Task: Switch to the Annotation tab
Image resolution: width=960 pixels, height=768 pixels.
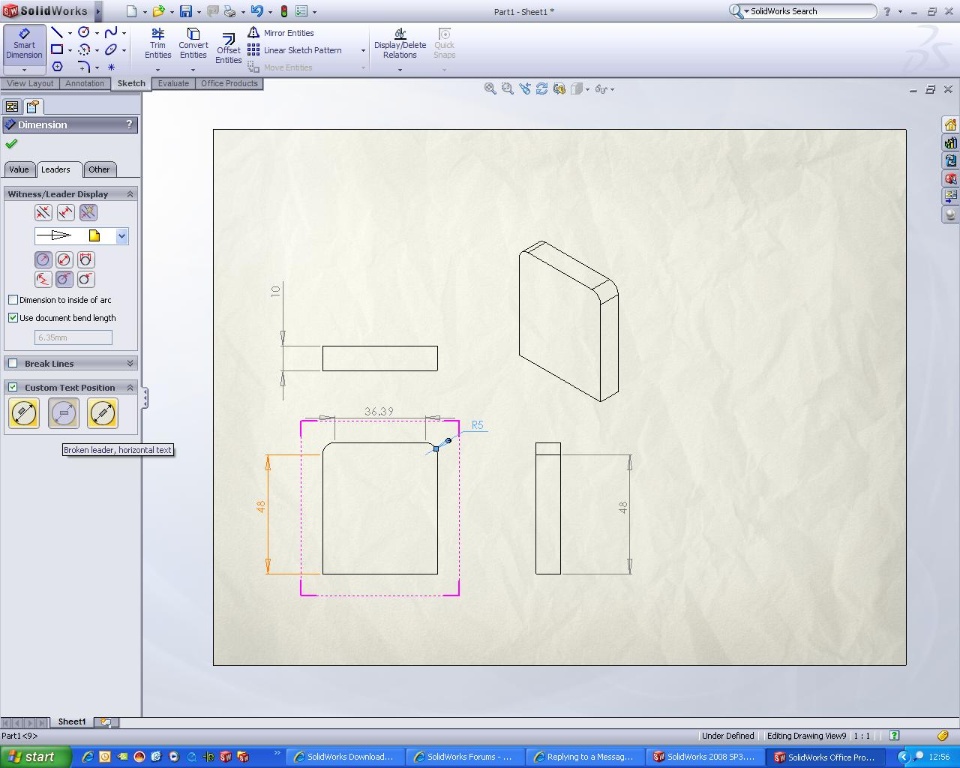Action: click(x=84, y=83)
